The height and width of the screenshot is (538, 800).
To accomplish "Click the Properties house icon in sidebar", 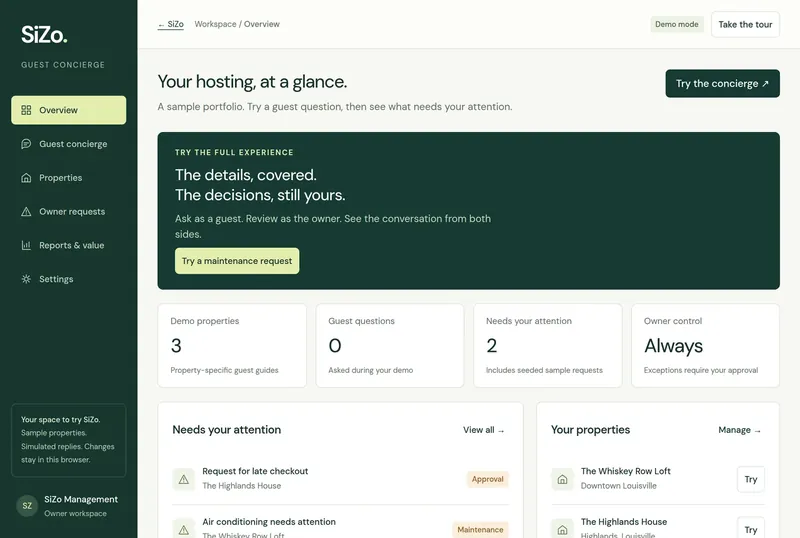I will point(26,178).
